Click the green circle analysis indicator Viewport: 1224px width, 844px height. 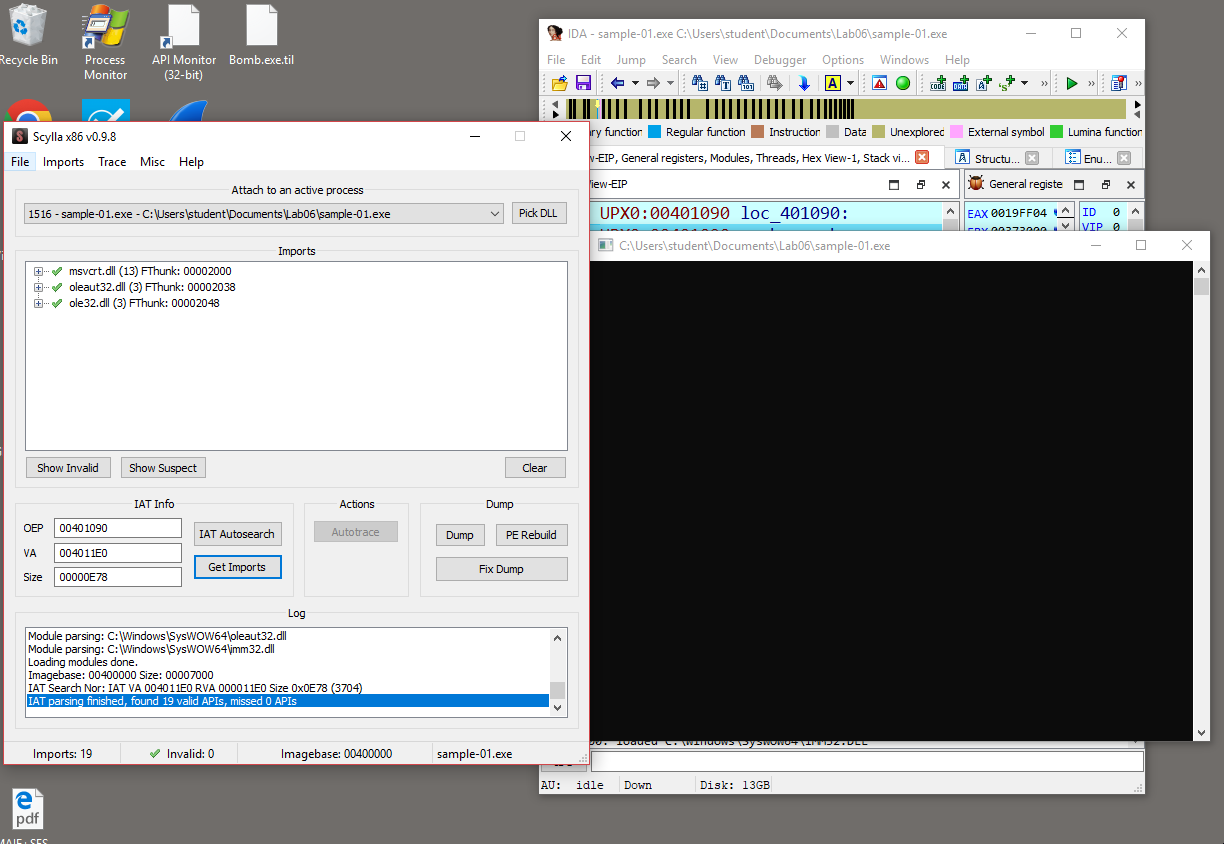(902, 83)
